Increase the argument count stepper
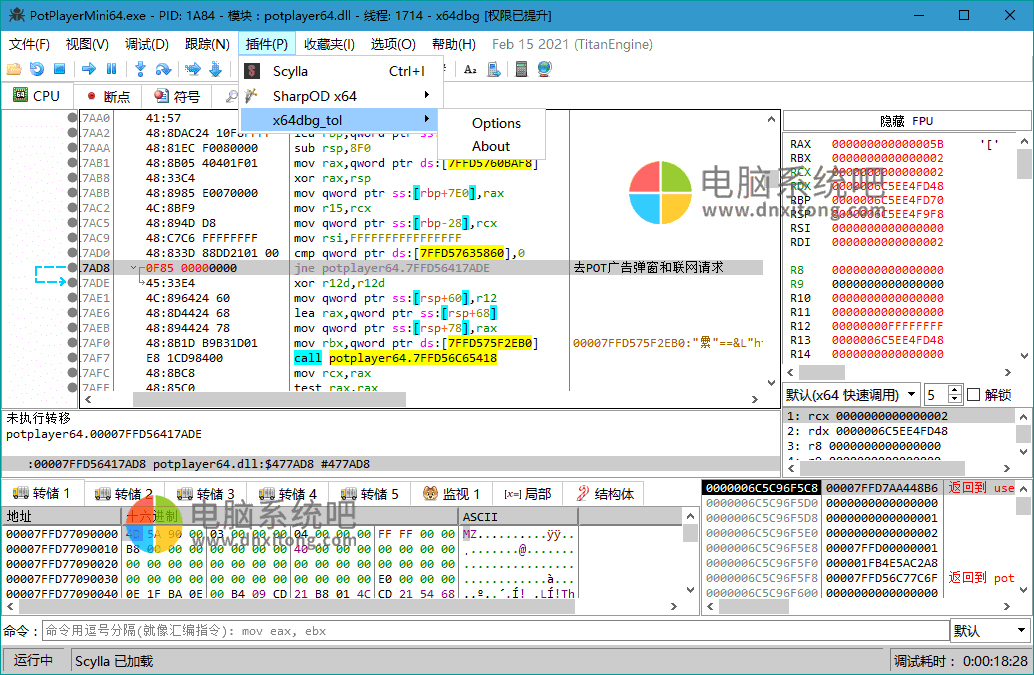 (954, 390)
